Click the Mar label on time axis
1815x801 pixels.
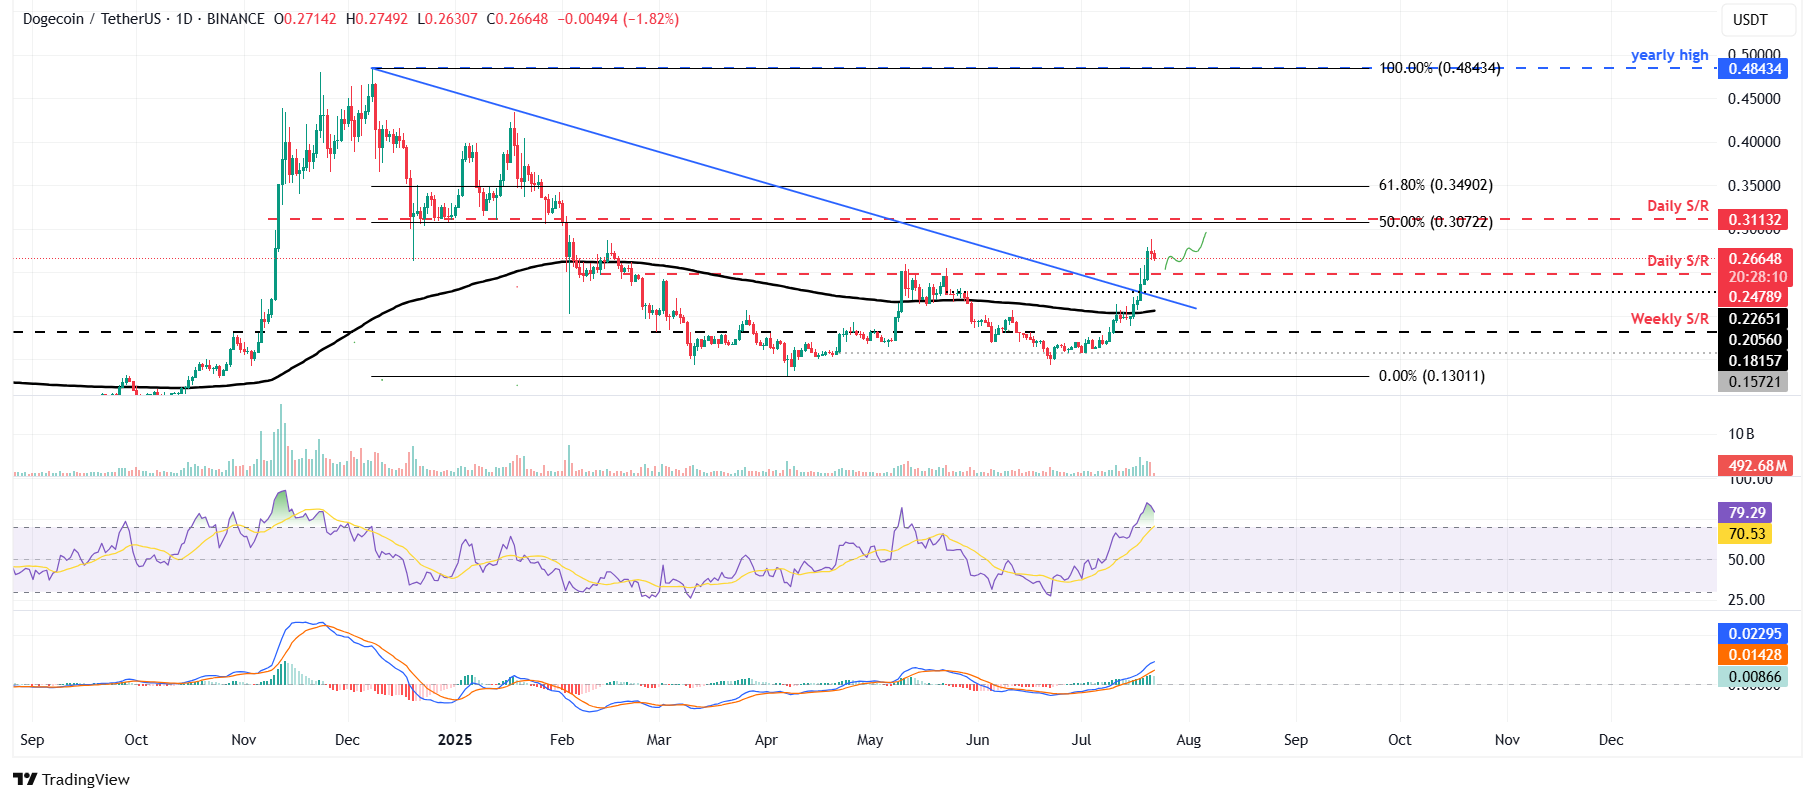coord(659,740)
